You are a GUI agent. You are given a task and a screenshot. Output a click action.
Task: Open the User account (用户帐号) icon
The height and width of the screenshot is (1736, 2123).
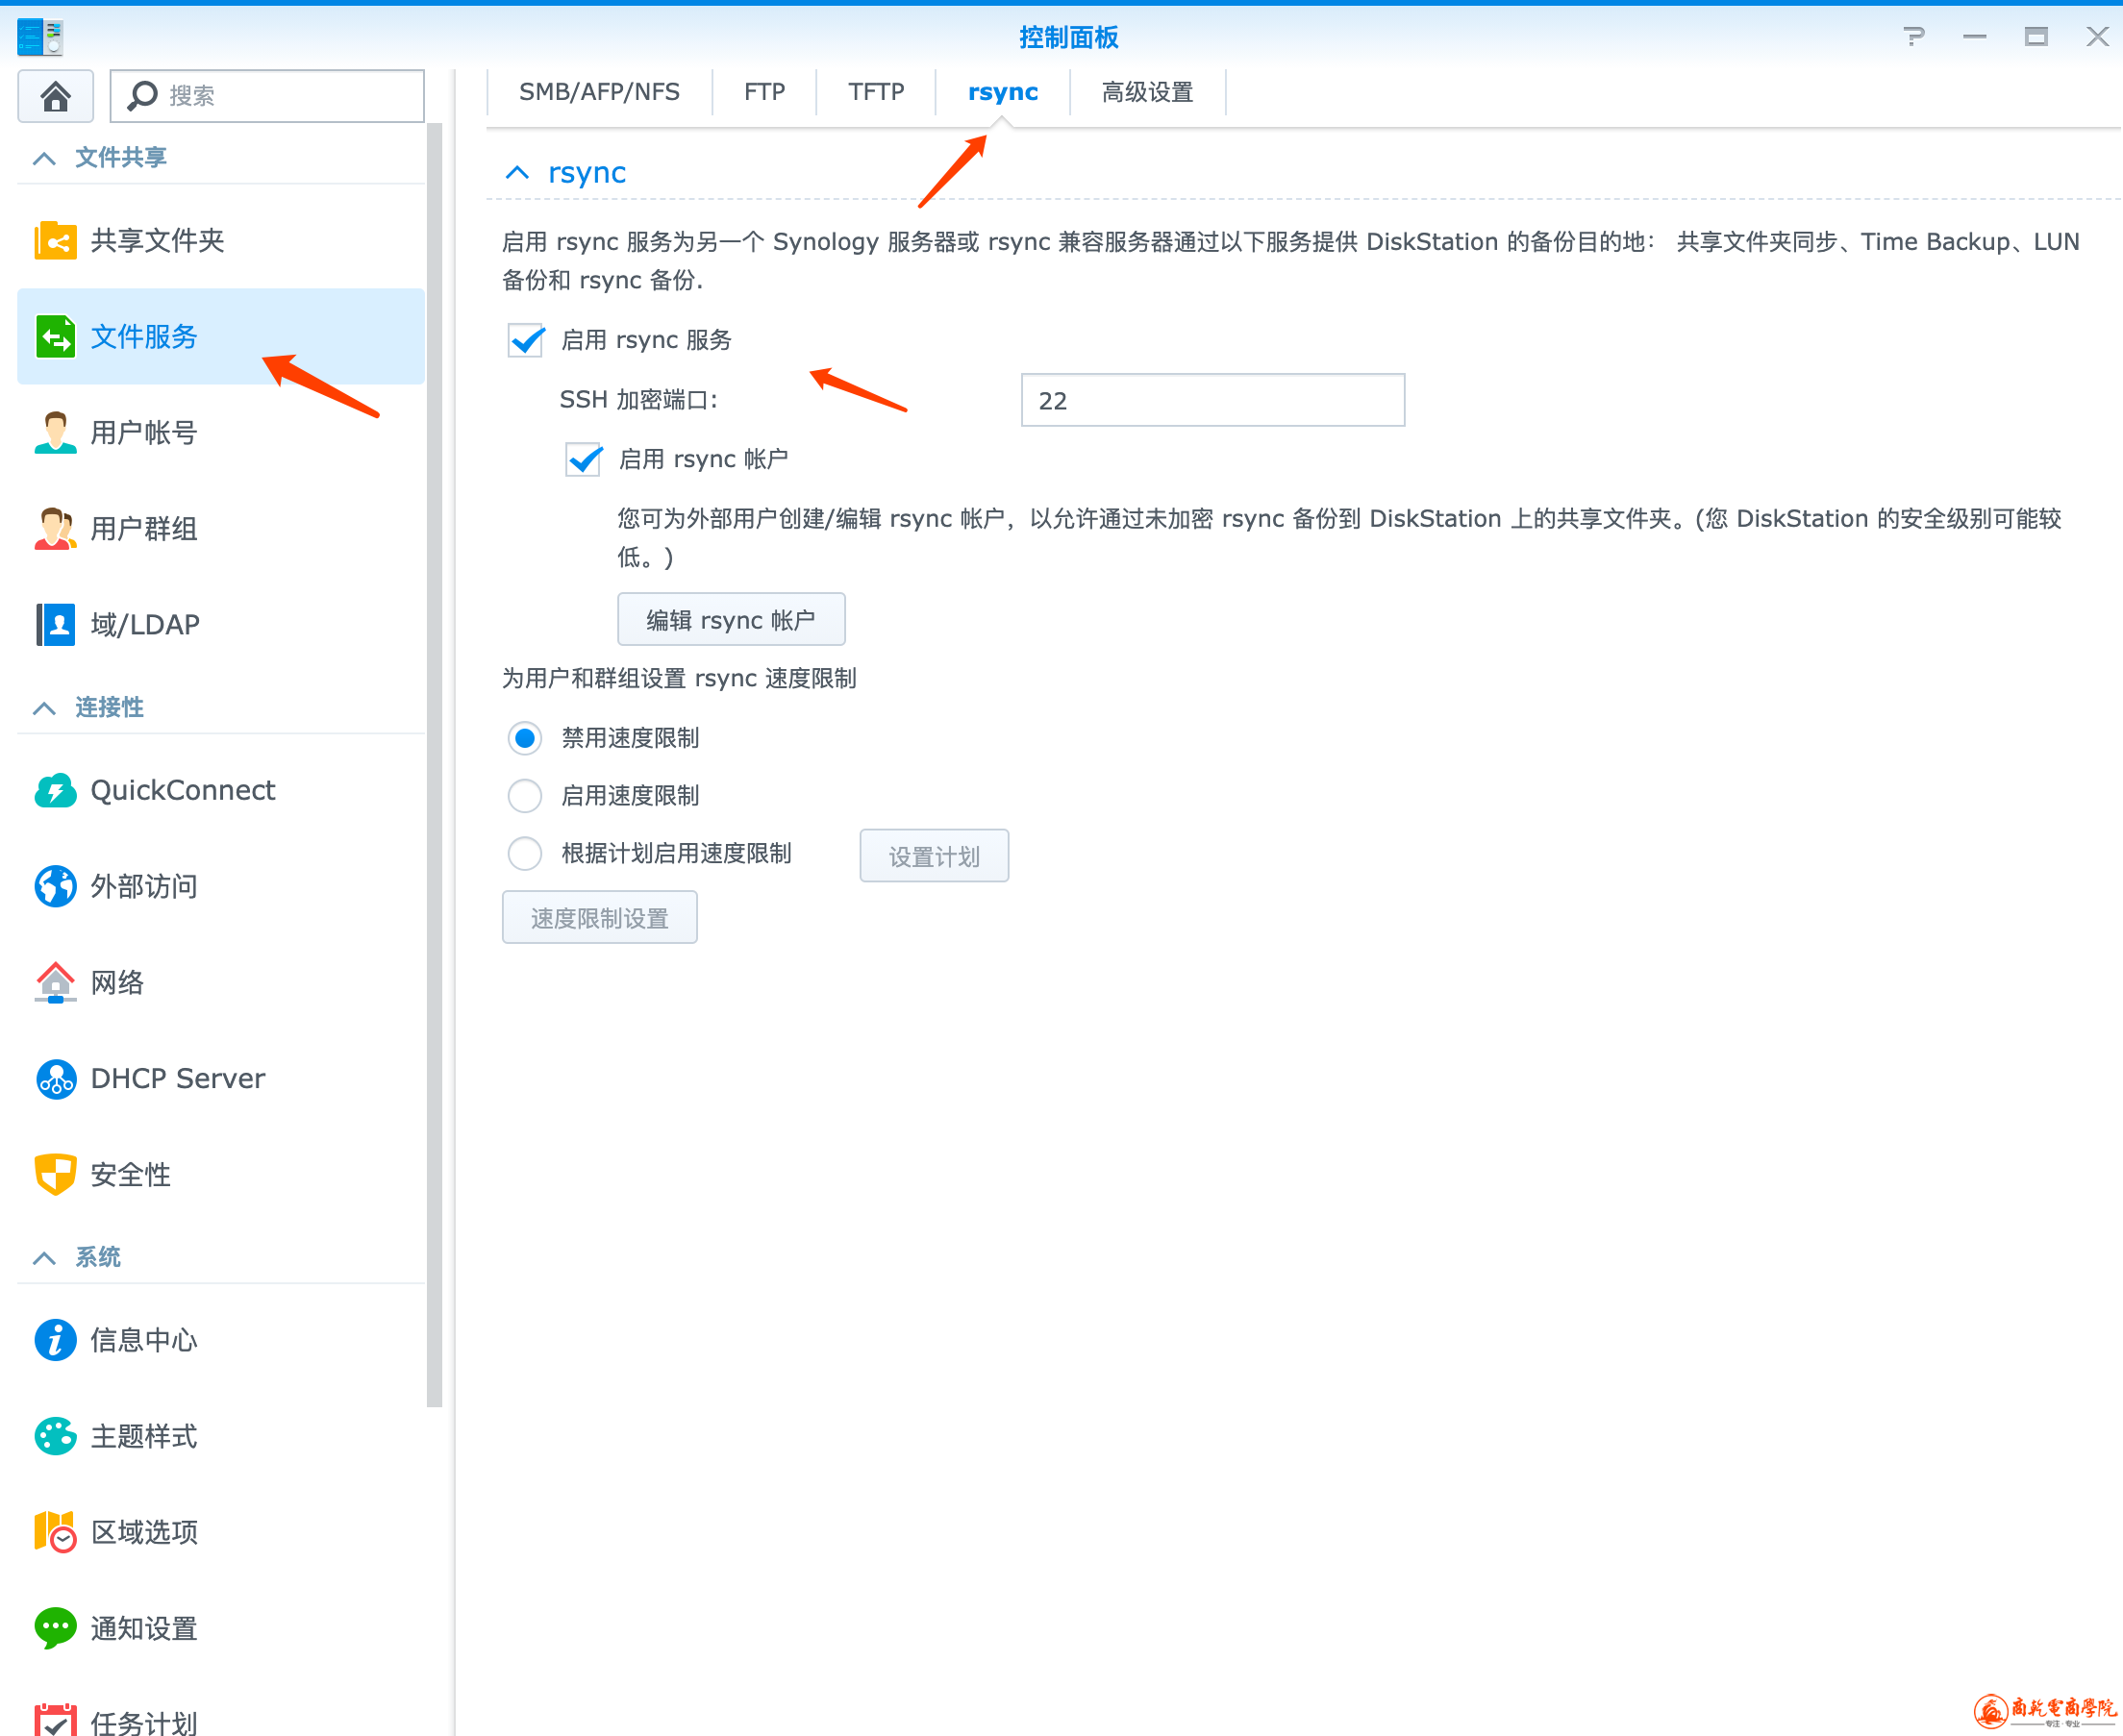(x=55, y=433)
